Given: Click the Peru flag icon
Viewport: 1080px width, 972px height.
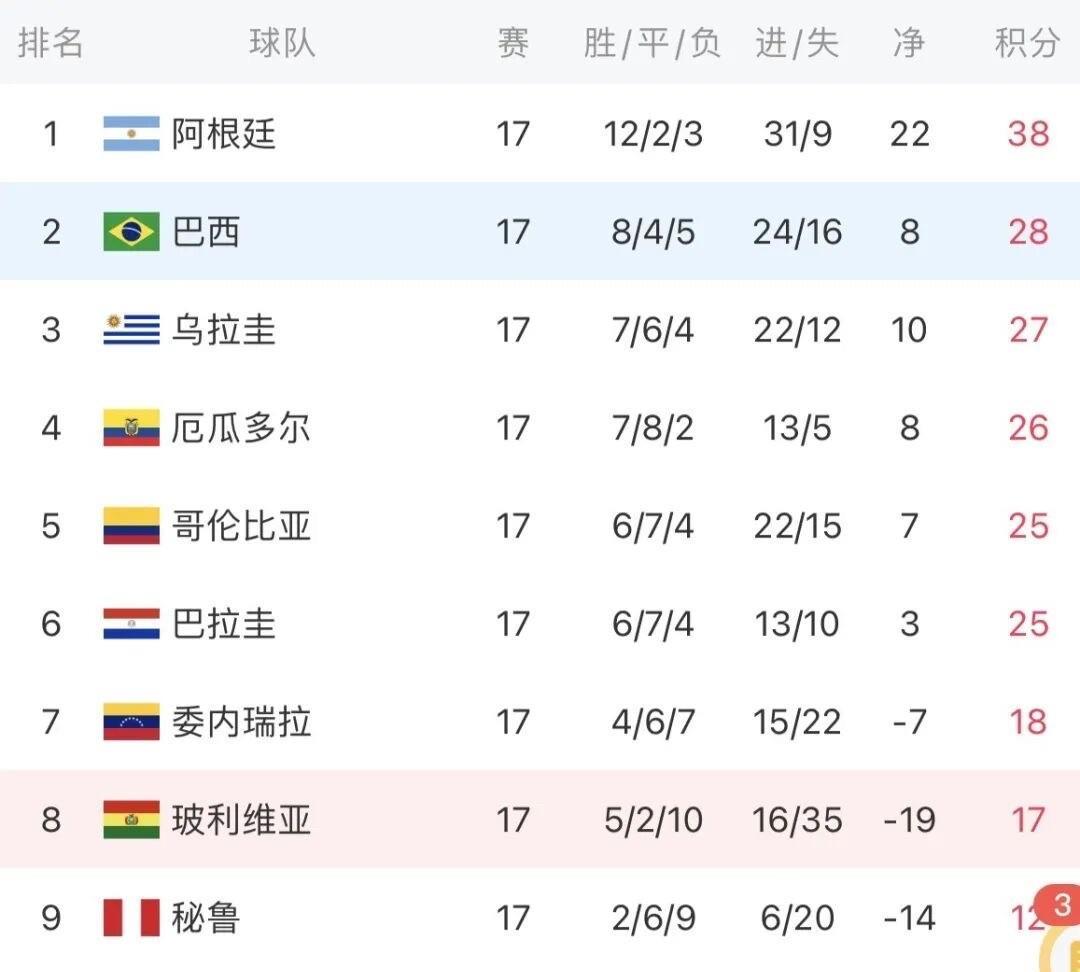Looking at the screenshot, I should click(131, 918).
